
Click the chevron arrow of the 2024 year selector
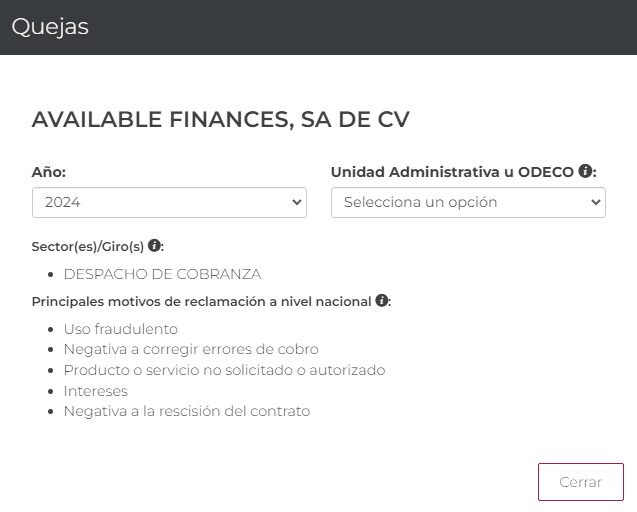[x=296, y=202]
